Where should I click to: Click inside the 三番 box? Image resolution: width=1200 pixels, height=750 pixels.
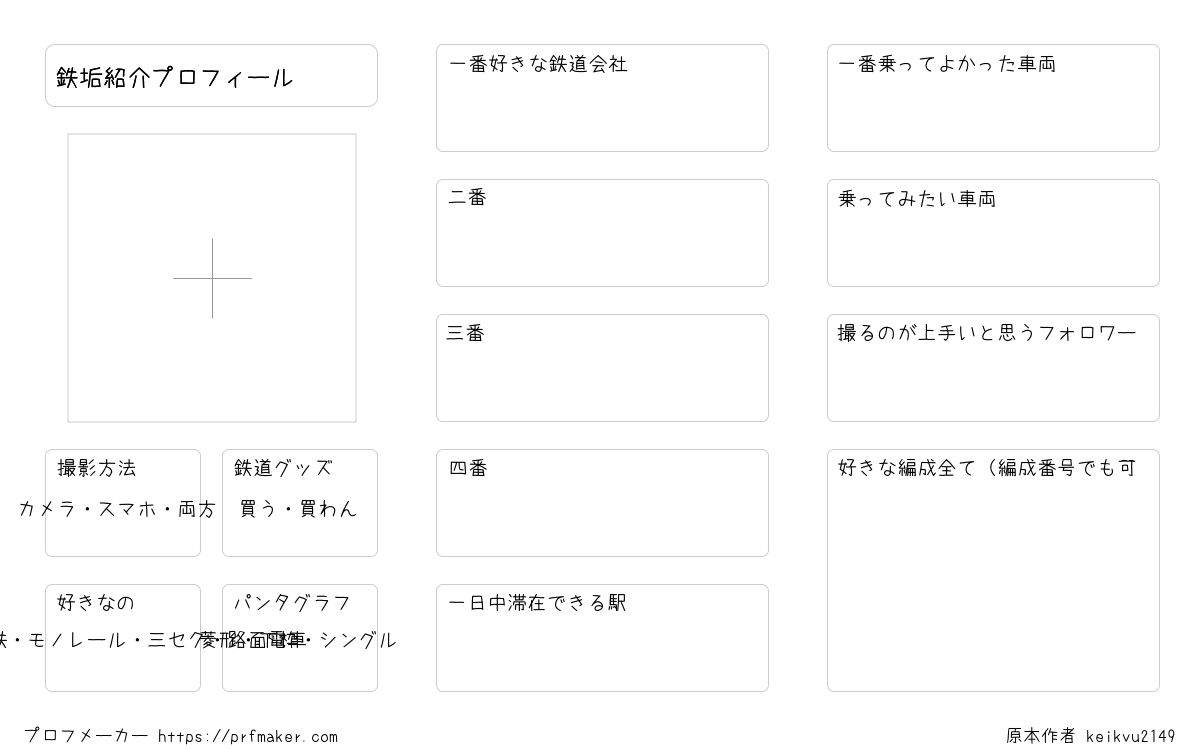coord(602,368)
